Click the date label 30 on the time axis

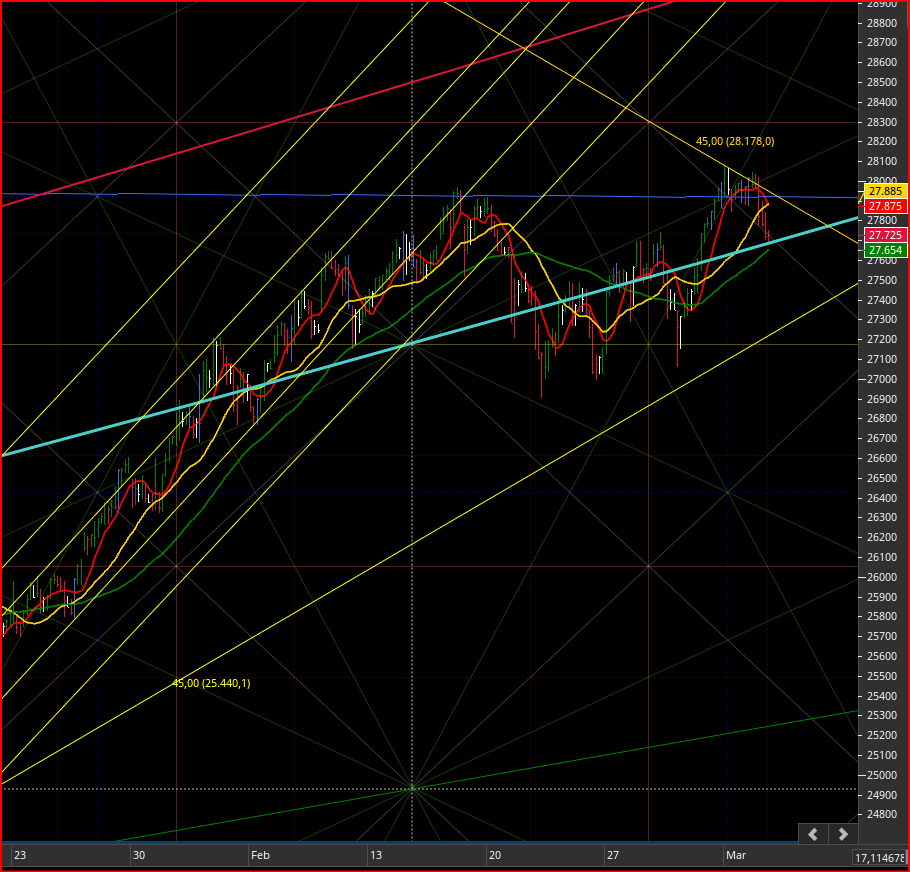[x=139, y=855]
